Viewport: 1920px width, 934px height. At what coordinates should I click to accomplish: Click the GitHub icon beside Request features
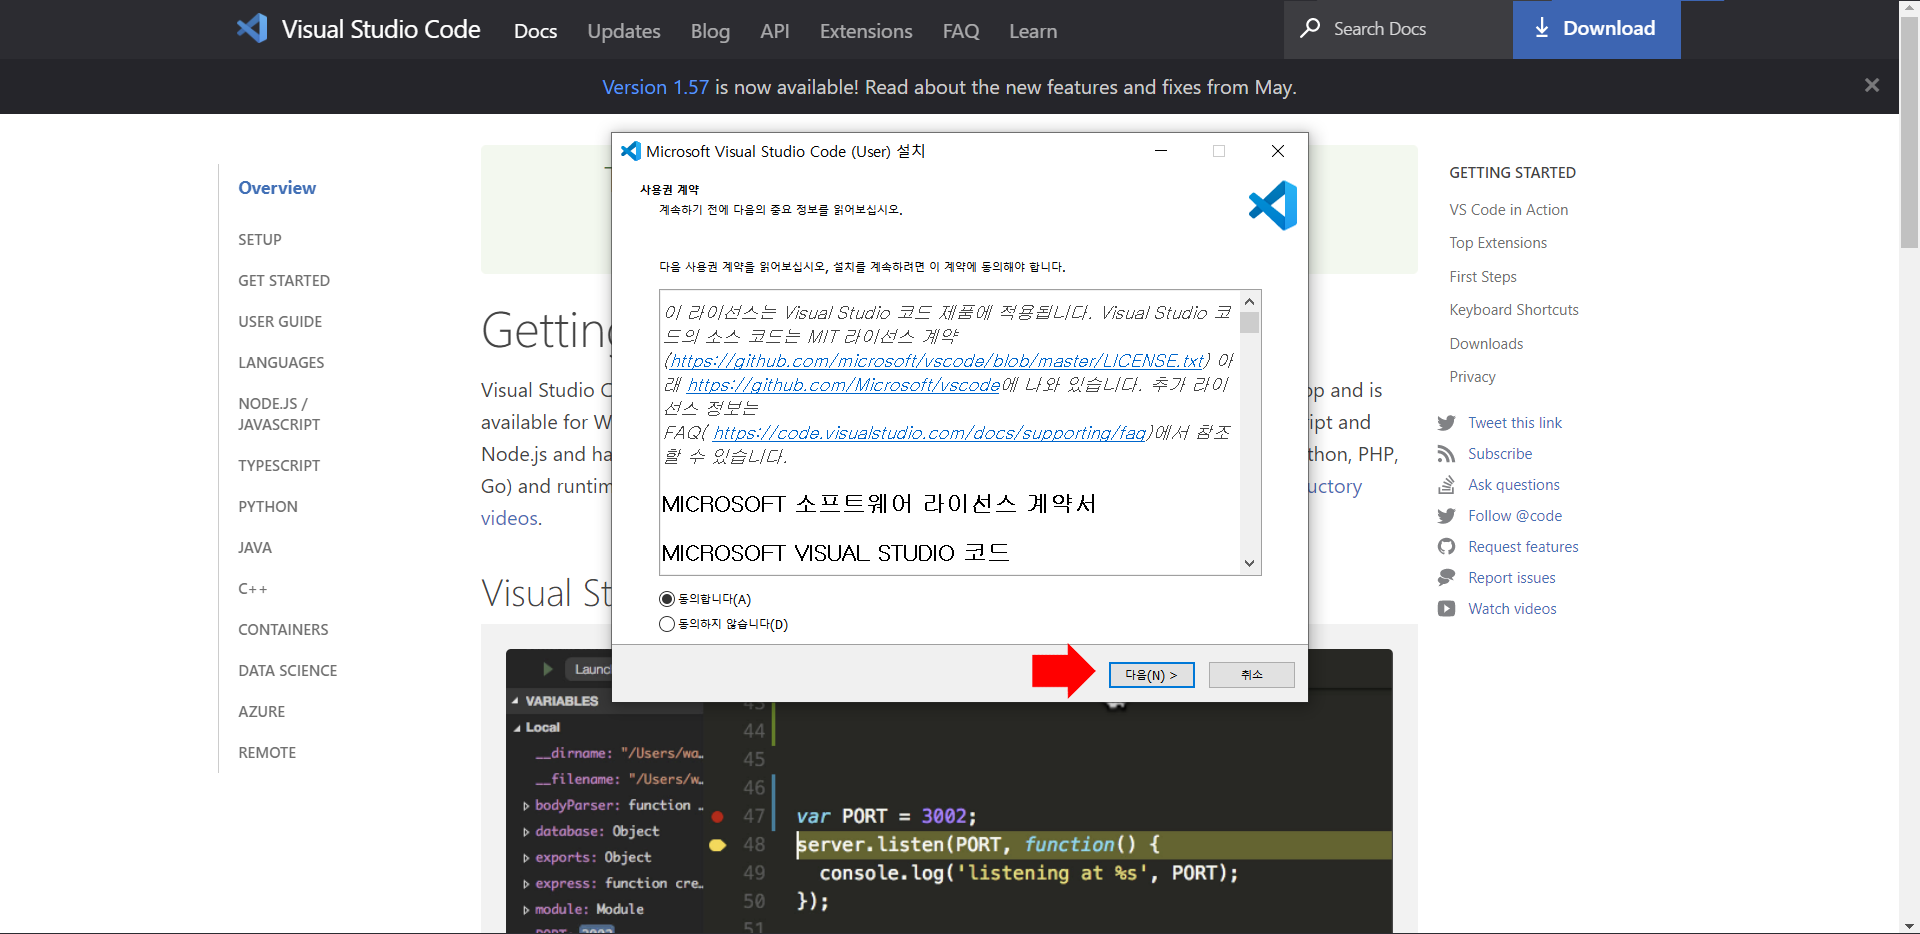pyautogui.click(x=1446, y=547)
